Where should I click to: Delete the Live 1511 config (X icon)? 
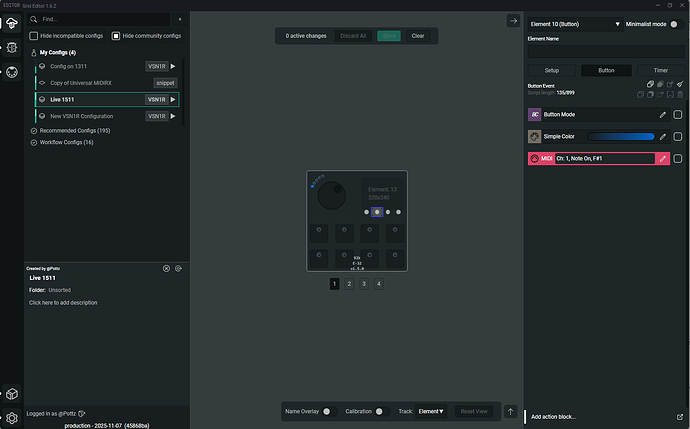[x=166, y=268]
